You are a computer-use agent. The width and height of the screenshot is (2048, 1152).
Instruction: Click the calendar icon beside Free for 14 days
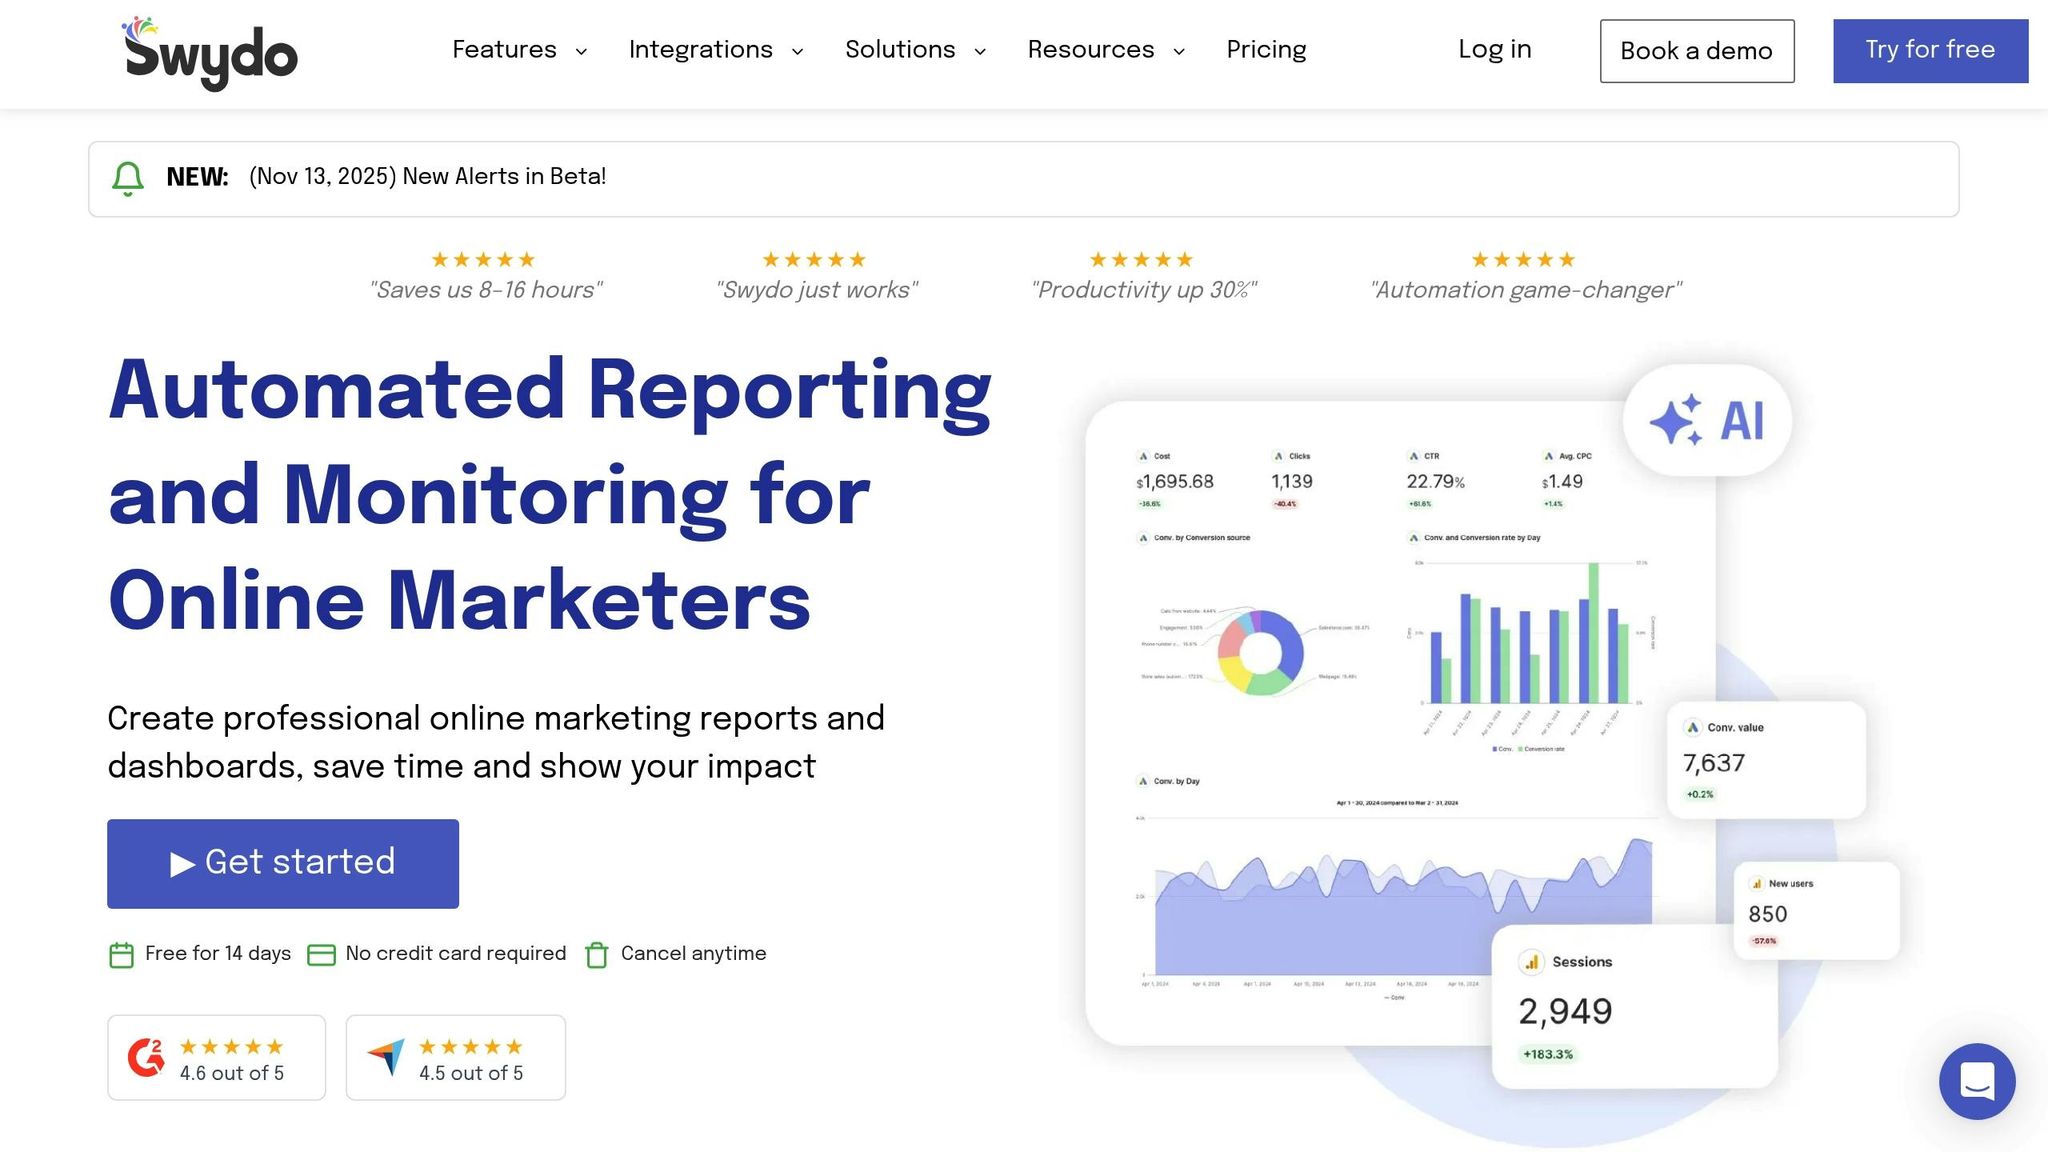(x=121, y=955)
